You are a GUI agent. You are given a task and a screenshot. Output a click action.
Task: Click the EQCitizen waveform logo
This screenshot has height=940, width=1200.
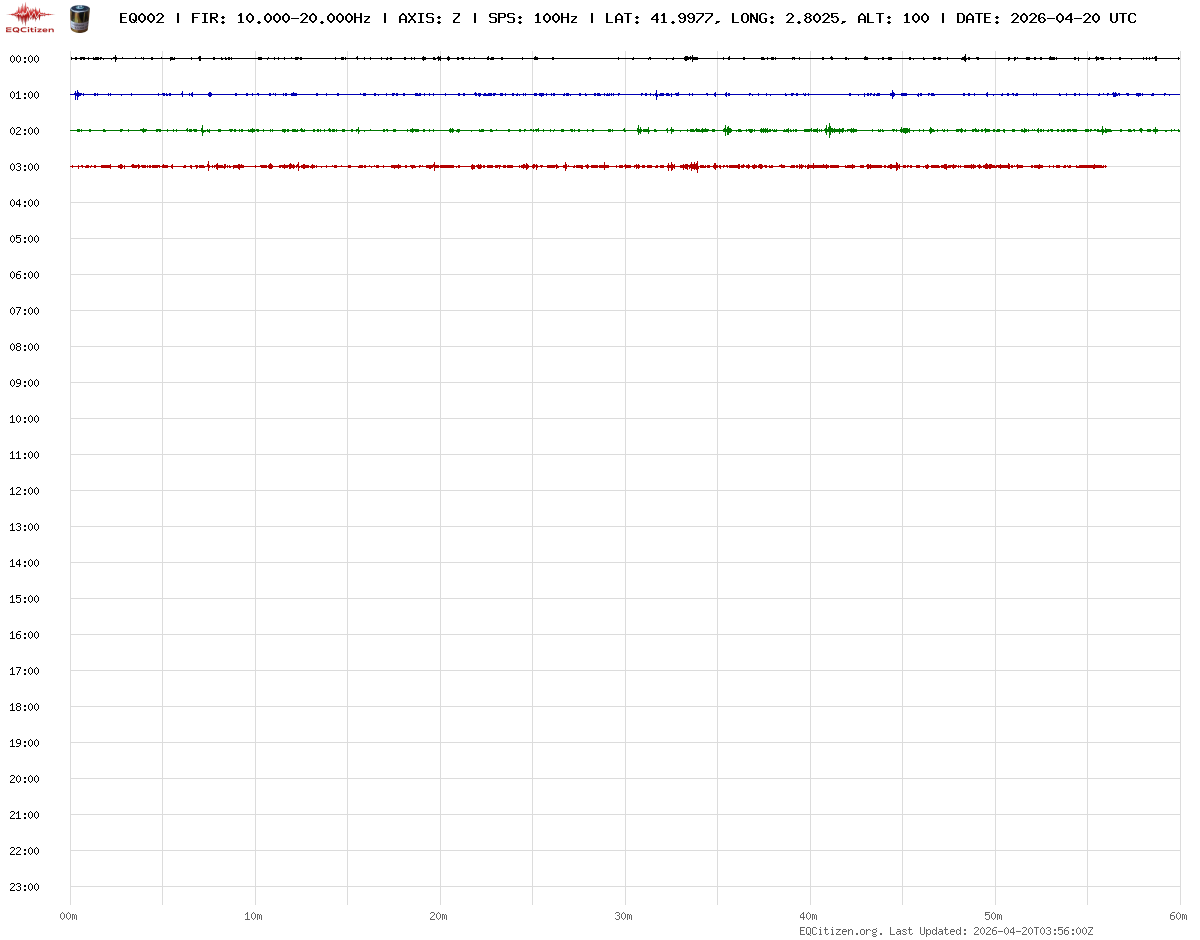tap(30, 15)
